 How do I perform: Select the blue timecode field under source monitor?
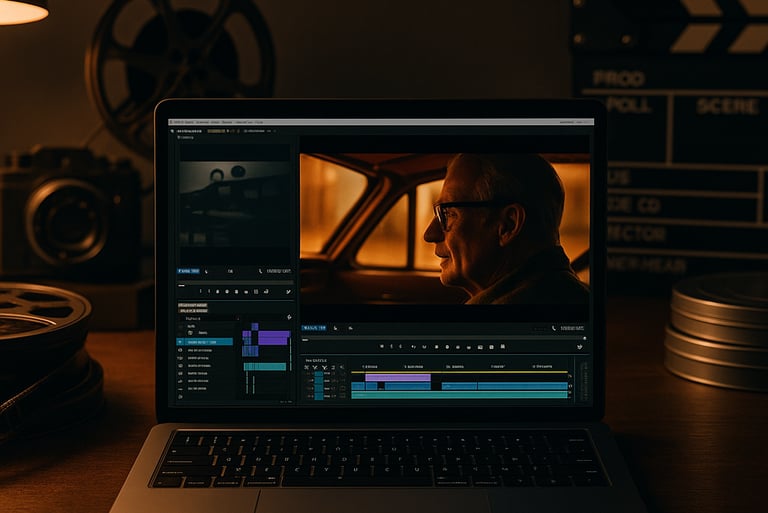click(188, 271)
